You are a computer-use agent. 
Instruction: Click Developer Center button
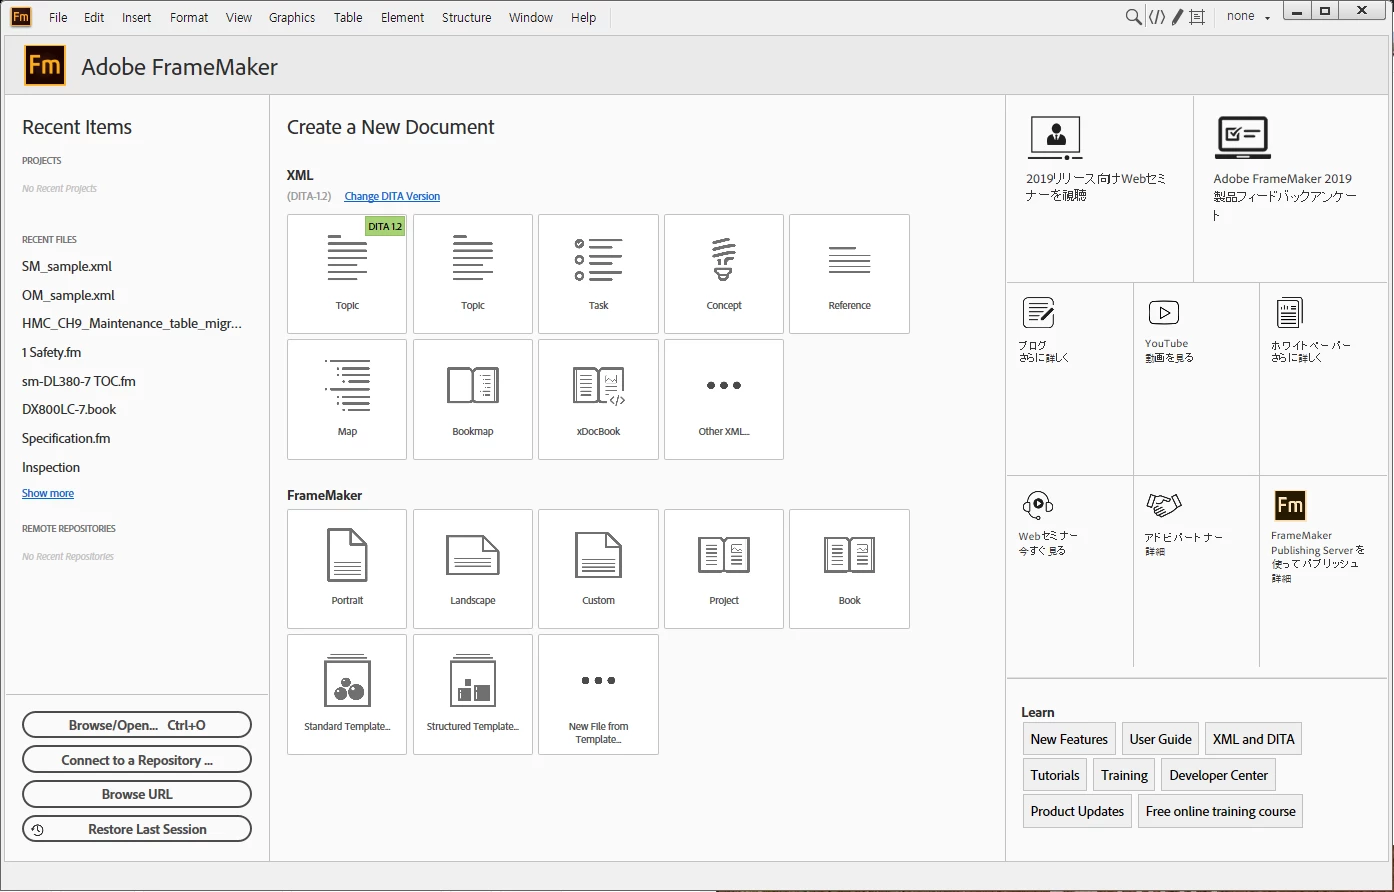1218,775
